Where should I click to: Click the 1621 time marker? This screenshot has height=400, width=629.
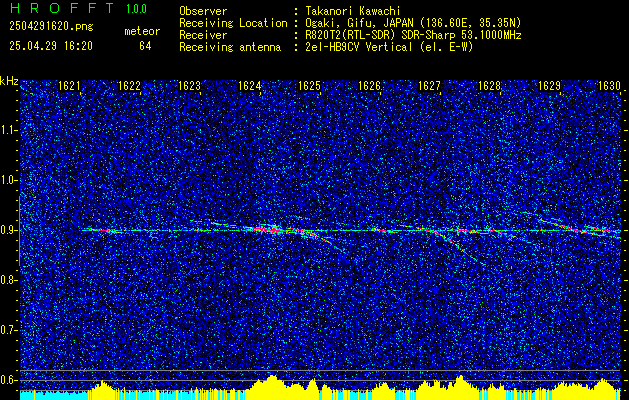coord(69,86)
